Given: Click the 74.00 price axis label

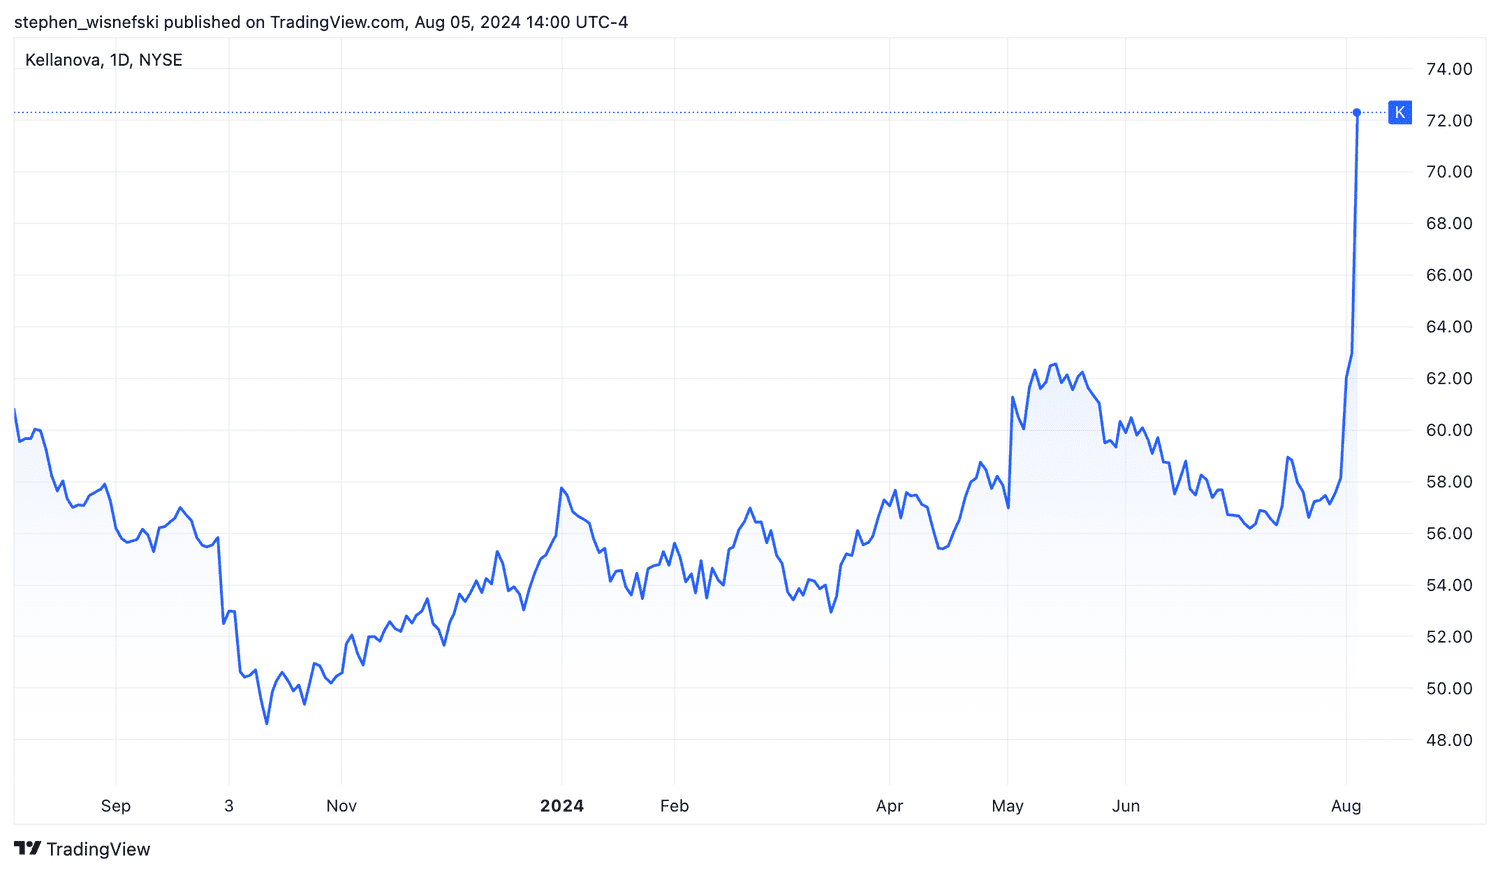Looking at the screenshot, I should (x=1449, y=69).
